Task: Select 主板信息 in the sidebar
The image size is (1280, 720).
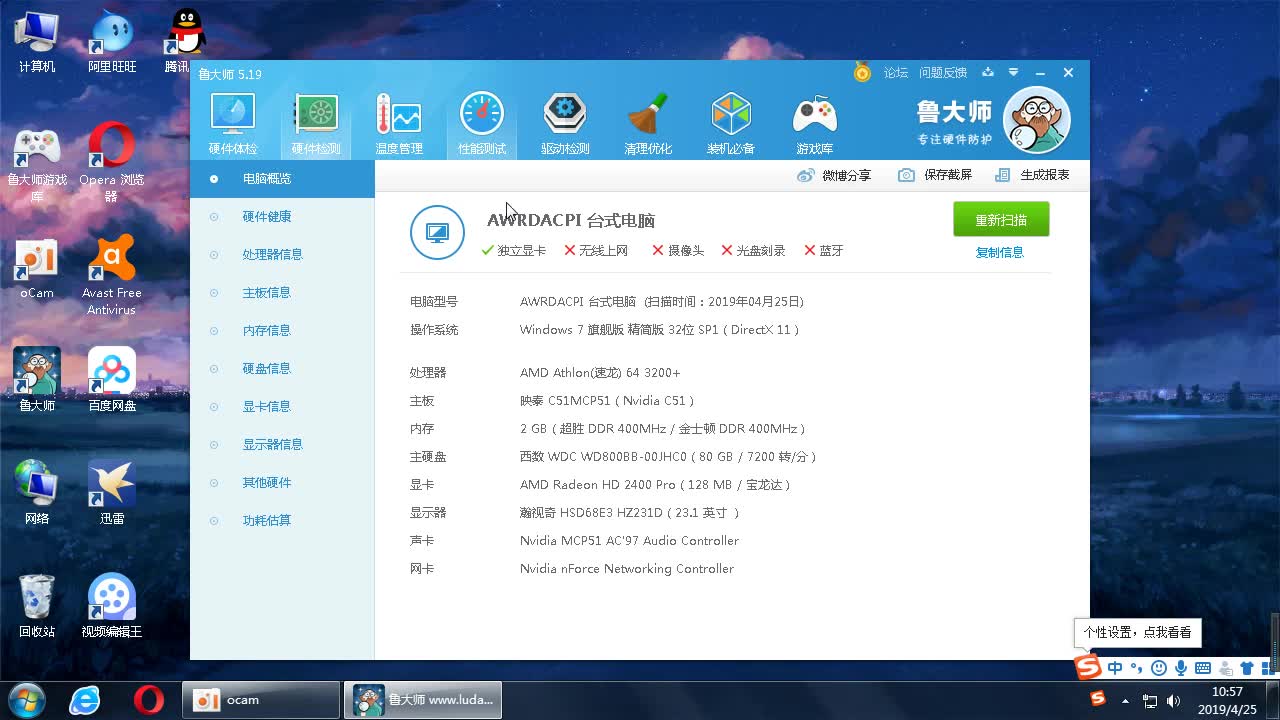Action: pos(282,293)
